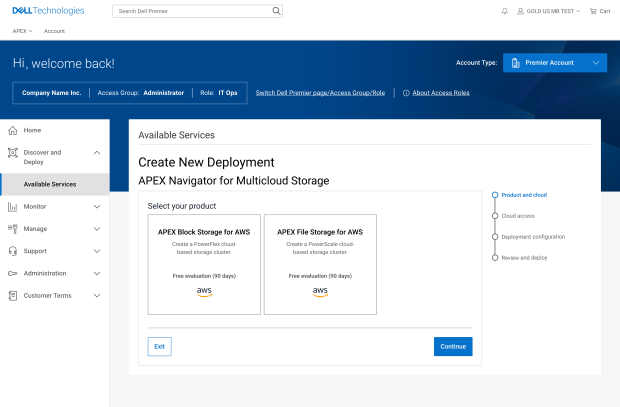The width and height of the screenshot is (620, 407).
Task: Collapse the Discover and Deploy section
Action: pyautogui.click(x=97, y=153)
